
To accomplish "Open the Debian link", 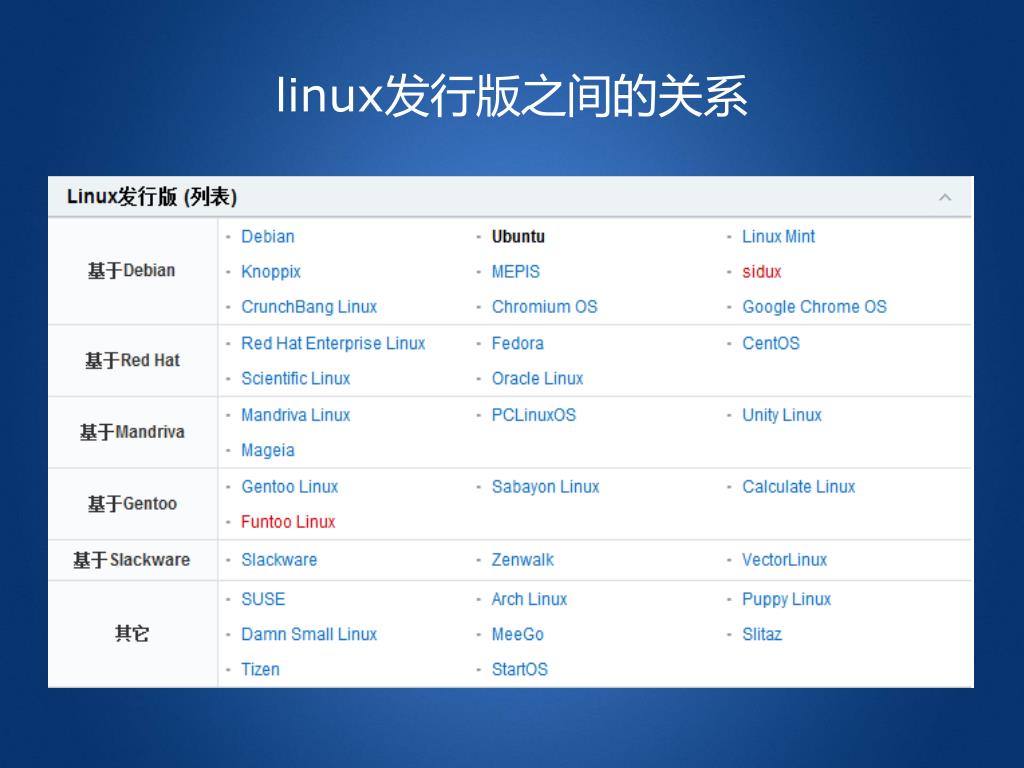I will (268, 236).
